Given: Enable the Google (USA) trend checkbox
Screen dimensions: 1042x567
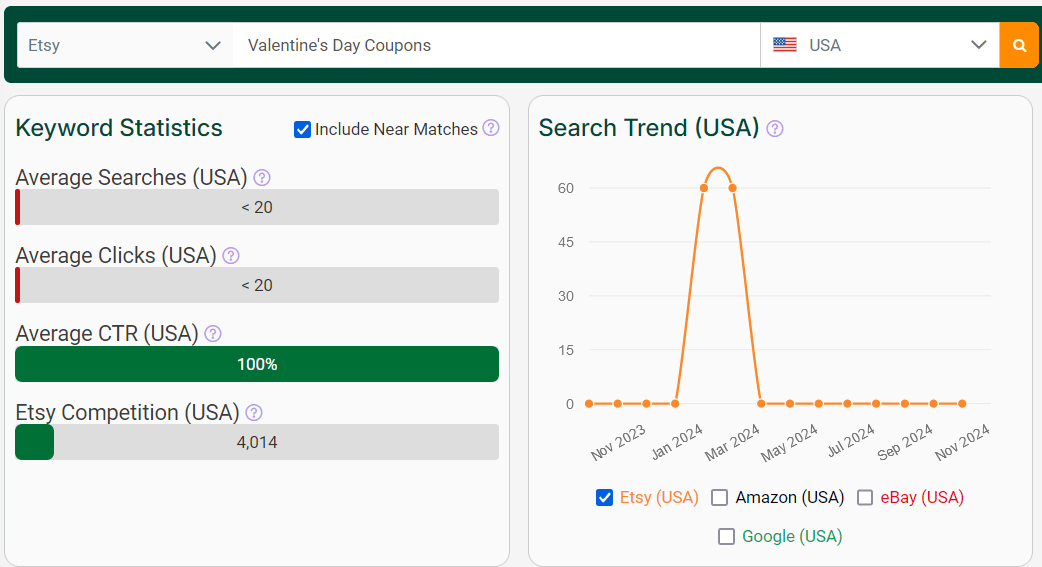Looking at the screenshot, I should click(726, 536).
